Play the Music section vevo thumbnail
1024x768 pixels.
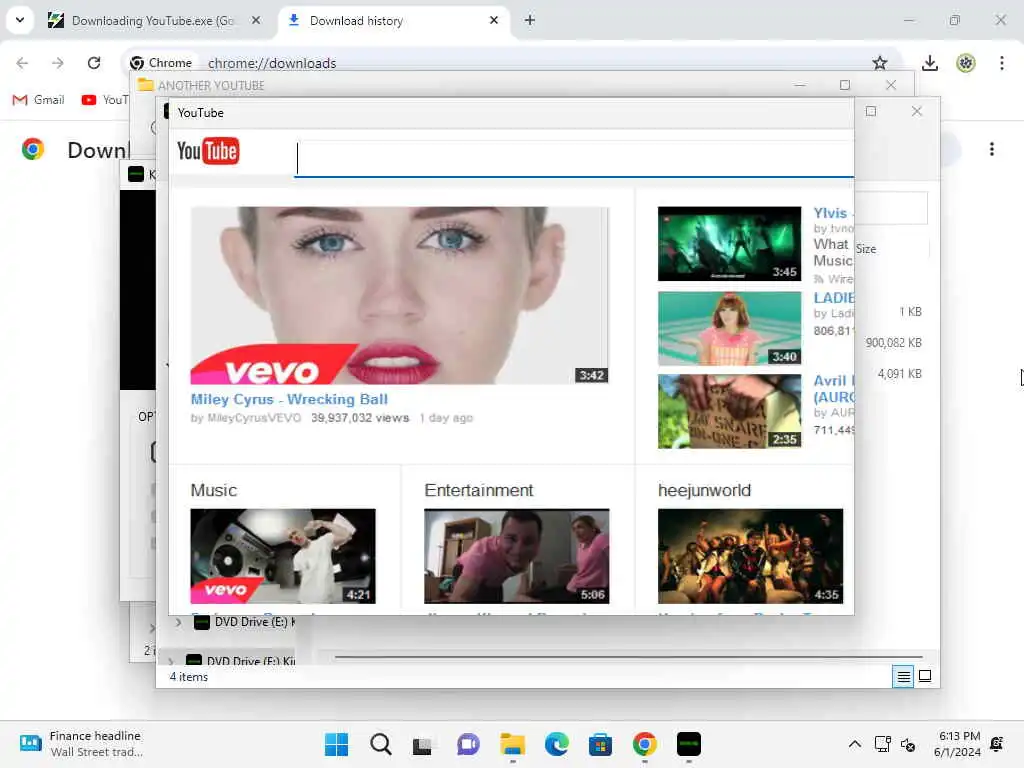(x=283, y=556)
